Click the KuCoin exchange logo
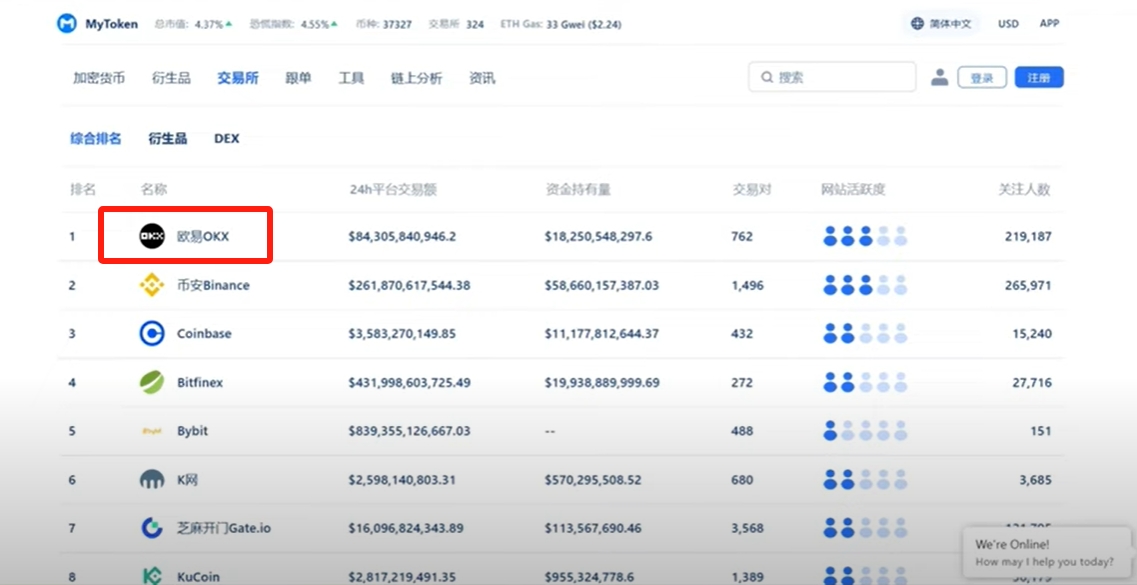 click(152, 577)
